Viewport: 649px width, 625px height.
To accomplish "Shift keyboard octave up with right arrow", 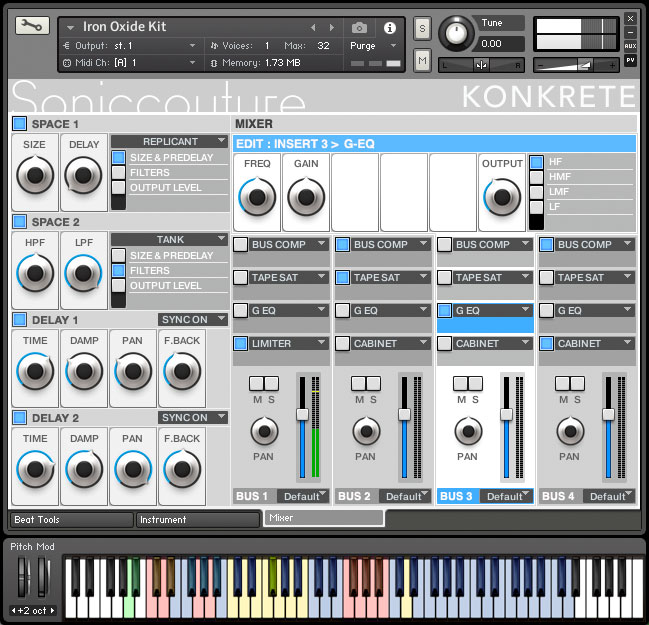I will pos(53,611).
